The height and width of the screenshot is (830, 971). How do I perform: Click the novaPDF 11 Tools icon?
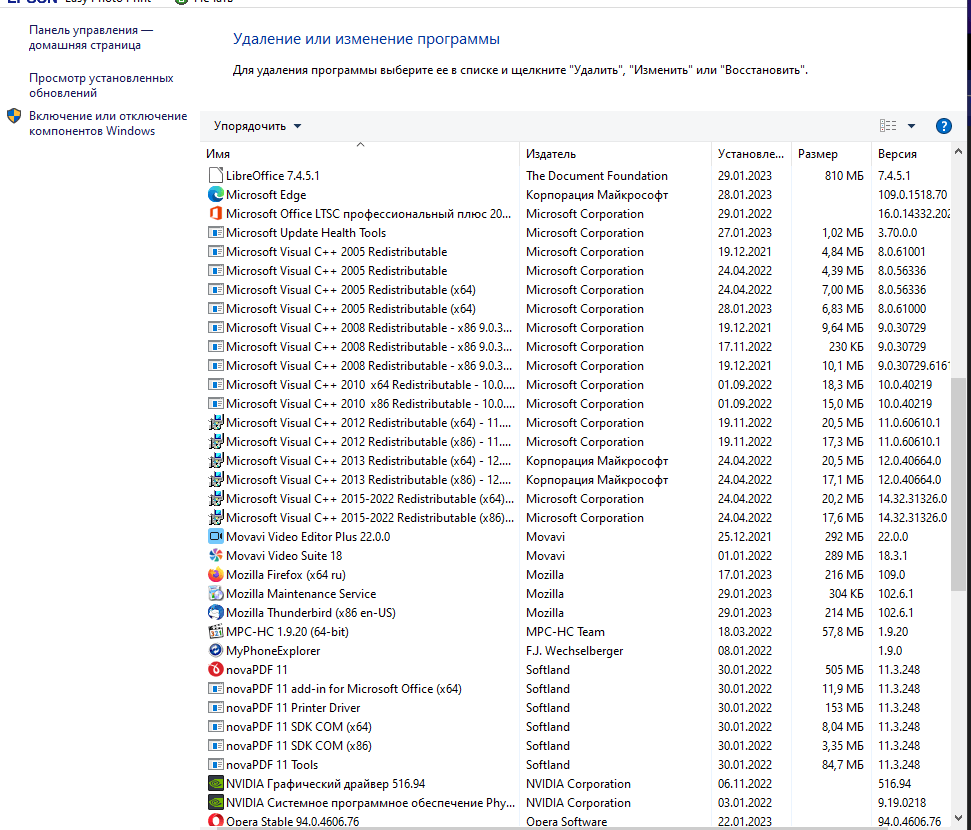tap(216, 764)
